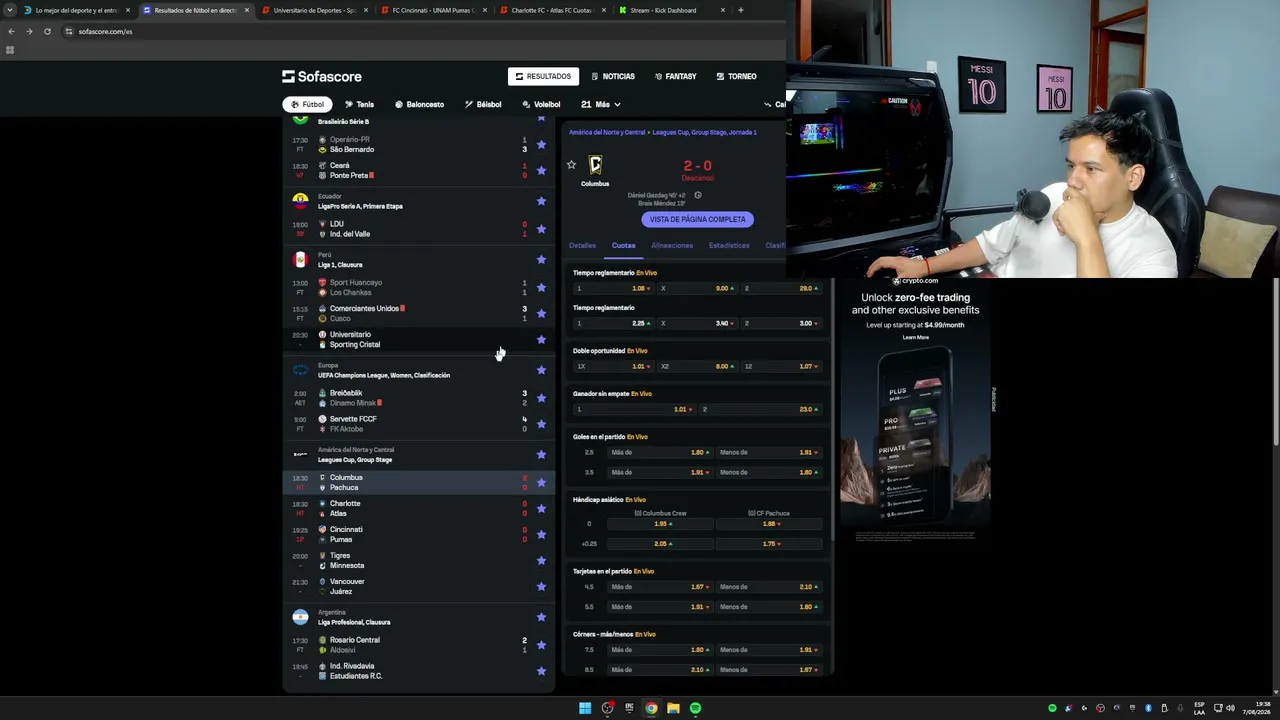Open the goal replay icon beside Dániel Gazdag
1280x720 pixels.
(697, 195)
